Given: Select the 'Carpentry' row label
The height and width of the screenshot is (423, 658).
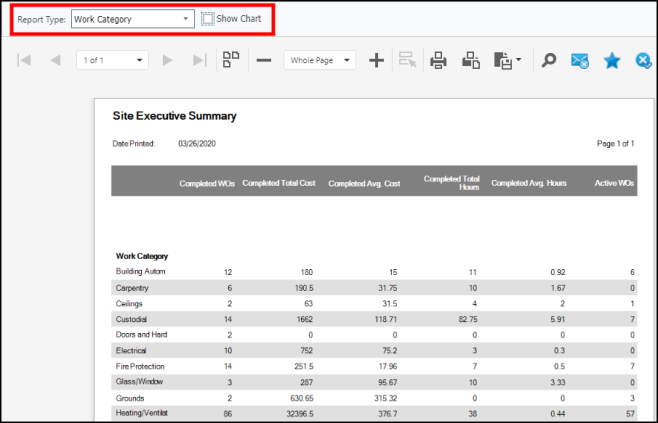Looking at the screenshot, I should (132, 288).
